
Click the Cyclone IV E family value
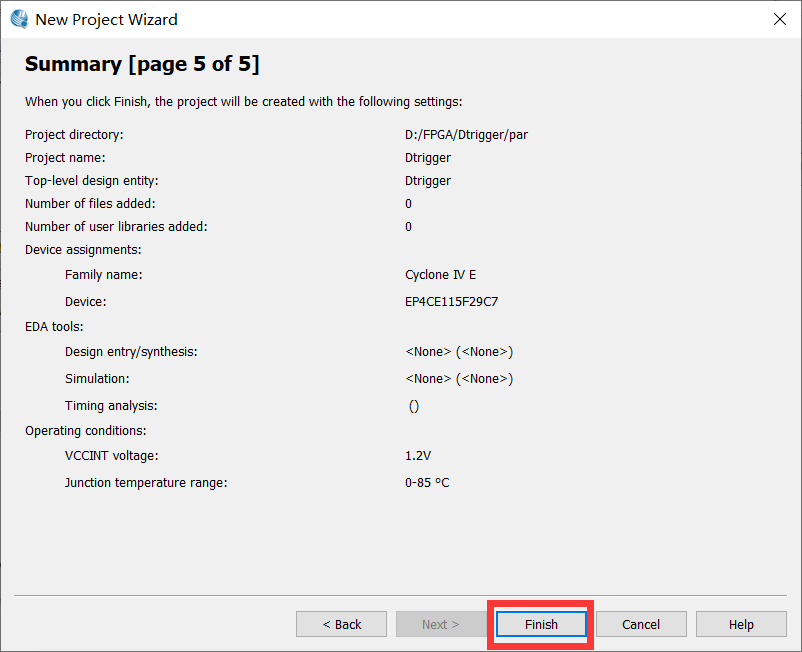(x=440, y=275)
